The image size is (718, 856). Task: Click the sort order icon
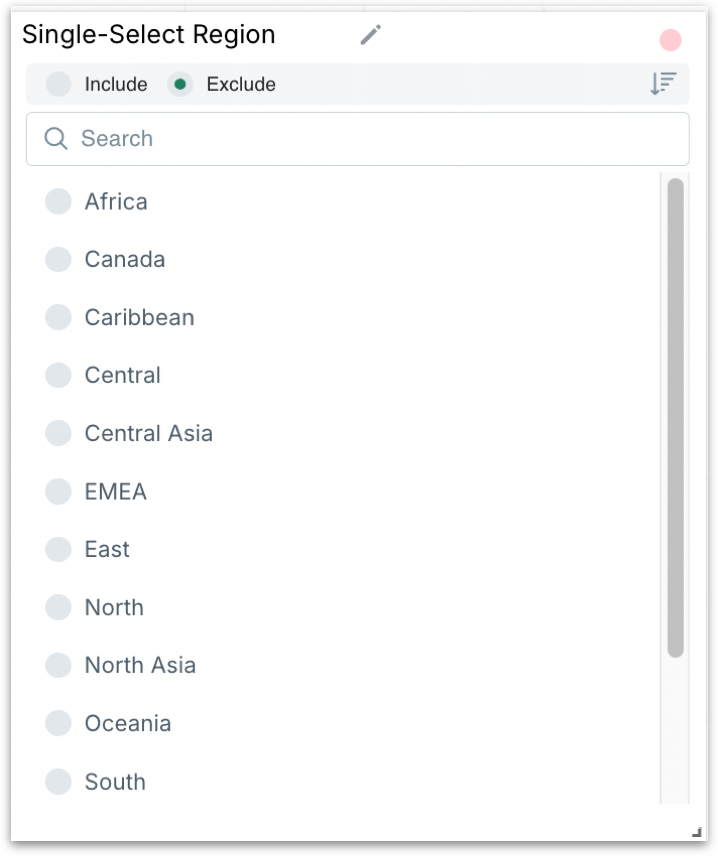click(663, 84)
